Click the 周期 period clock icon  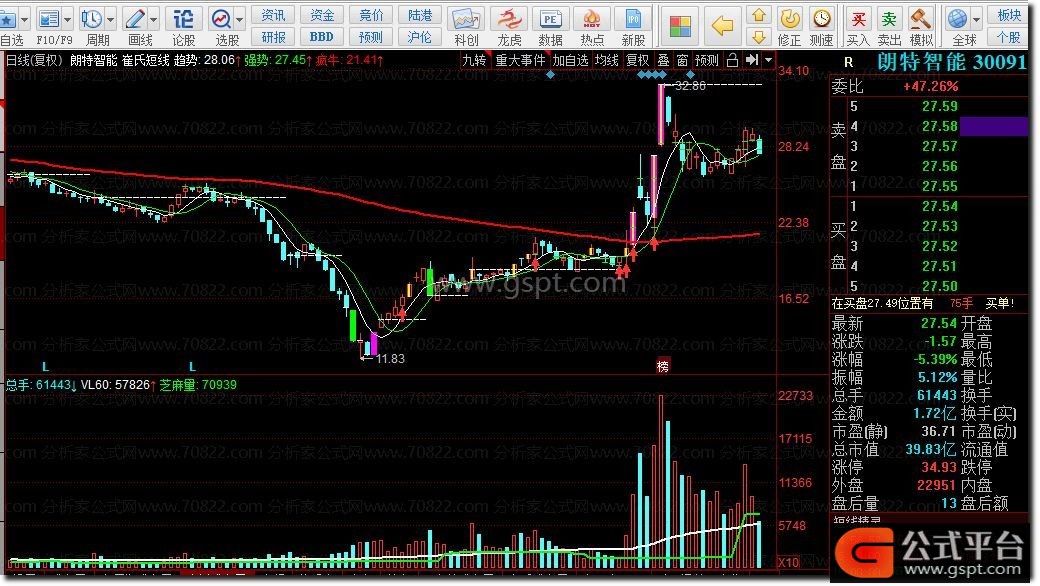[91, 19]
